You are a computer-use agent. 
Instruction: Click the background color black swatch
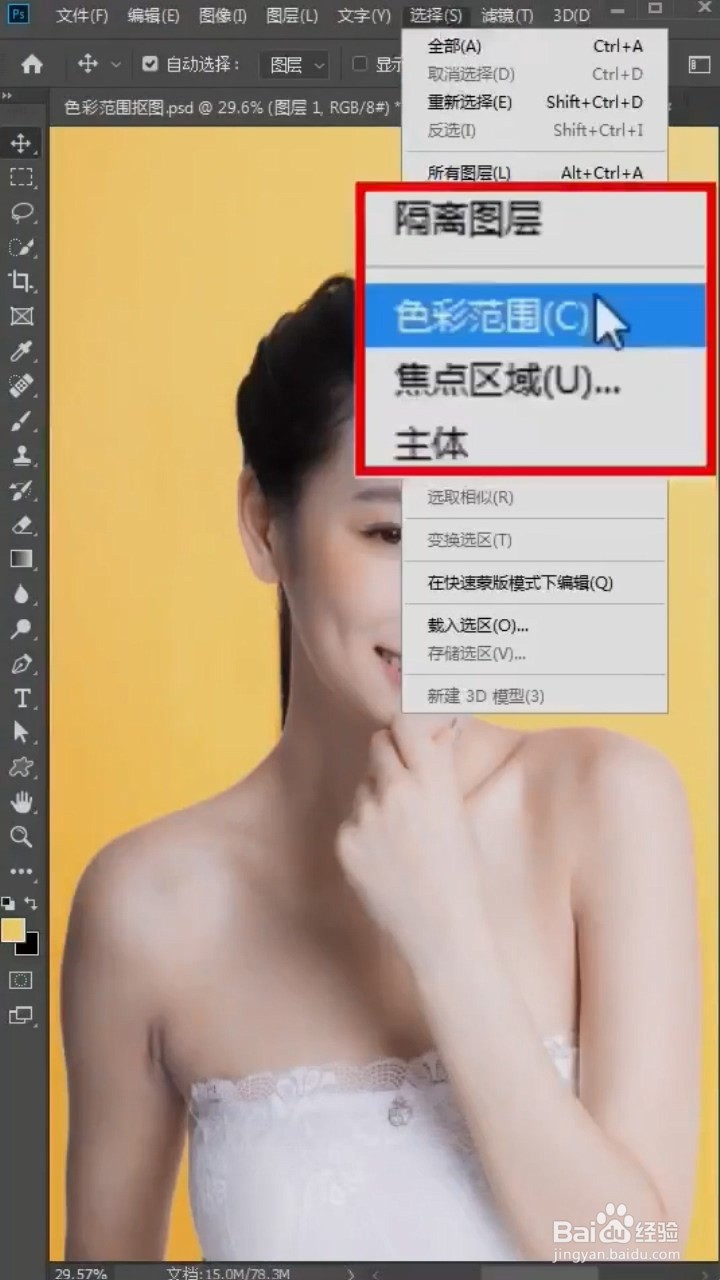31,946
